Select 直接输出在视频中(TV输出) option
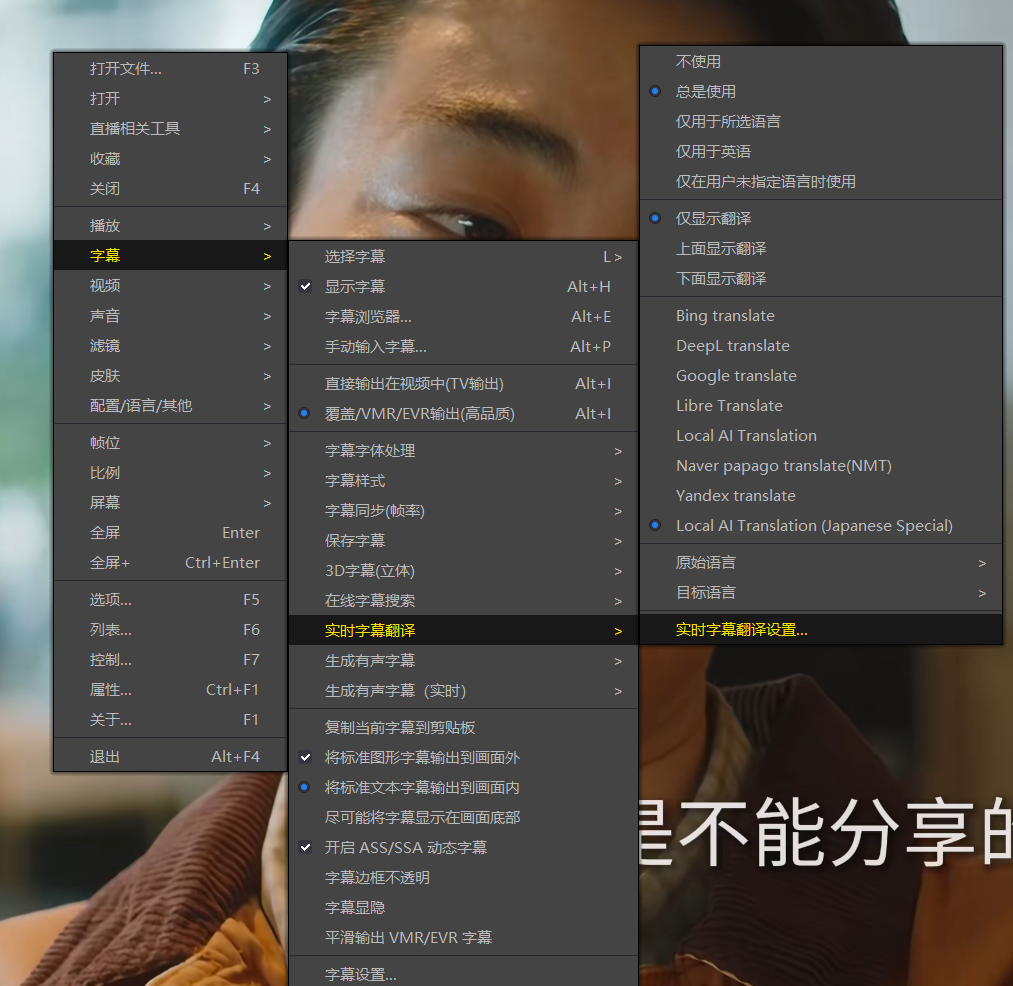1013x986 pixels. tap(463, 384)
